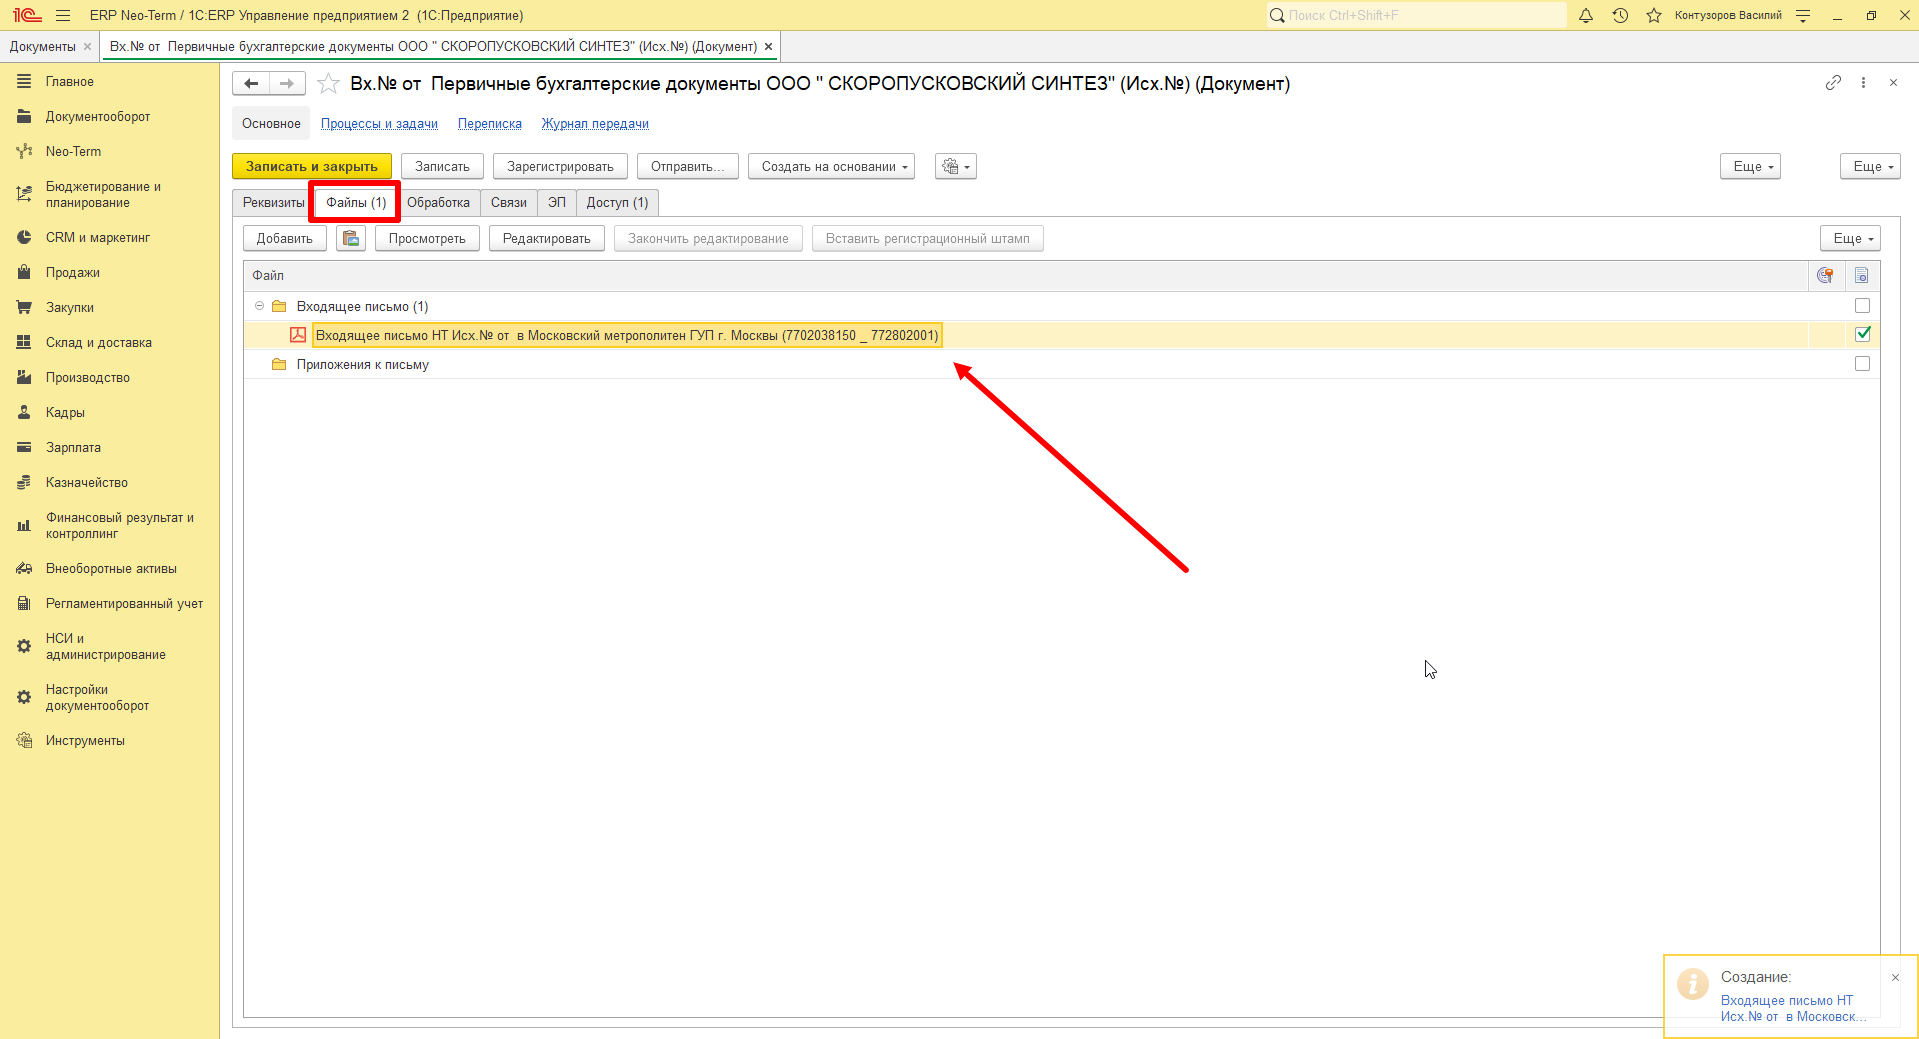Add the document to favorites with the star

328,84
